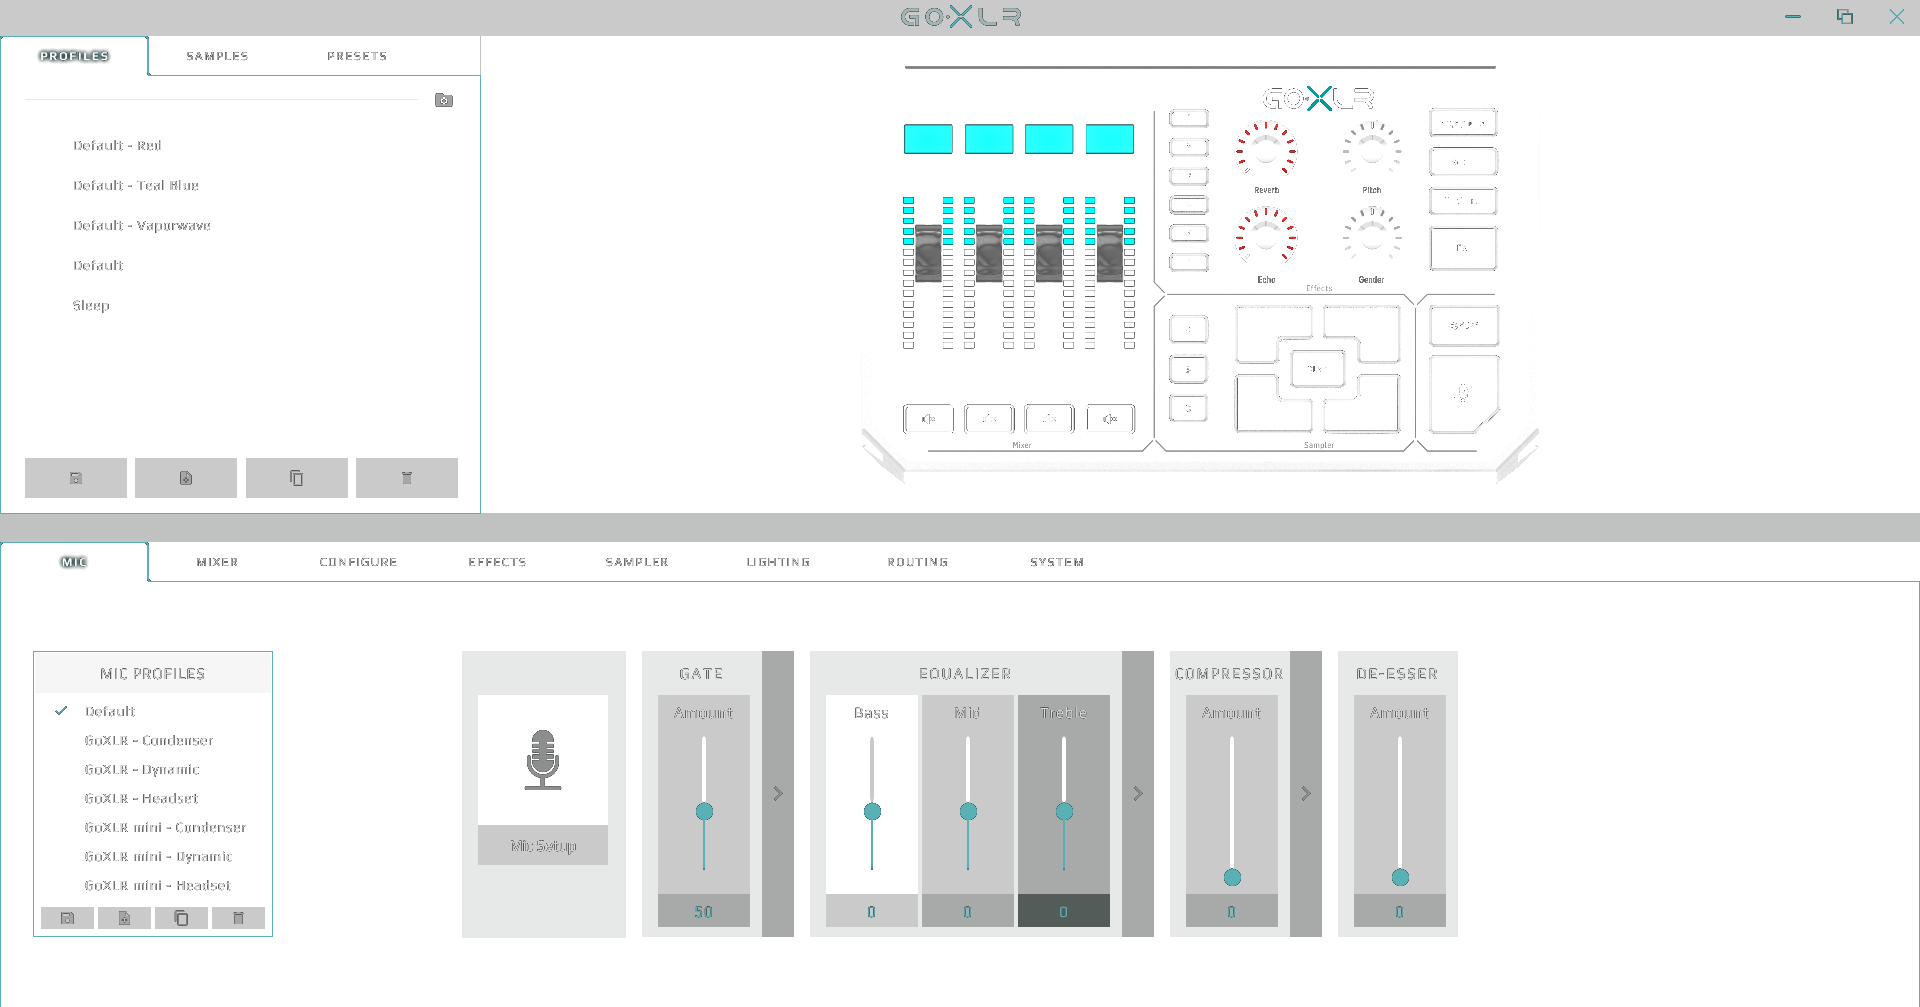Open the Lighting tab
Screen dimensions: 1920x1007
coord(778,562)
